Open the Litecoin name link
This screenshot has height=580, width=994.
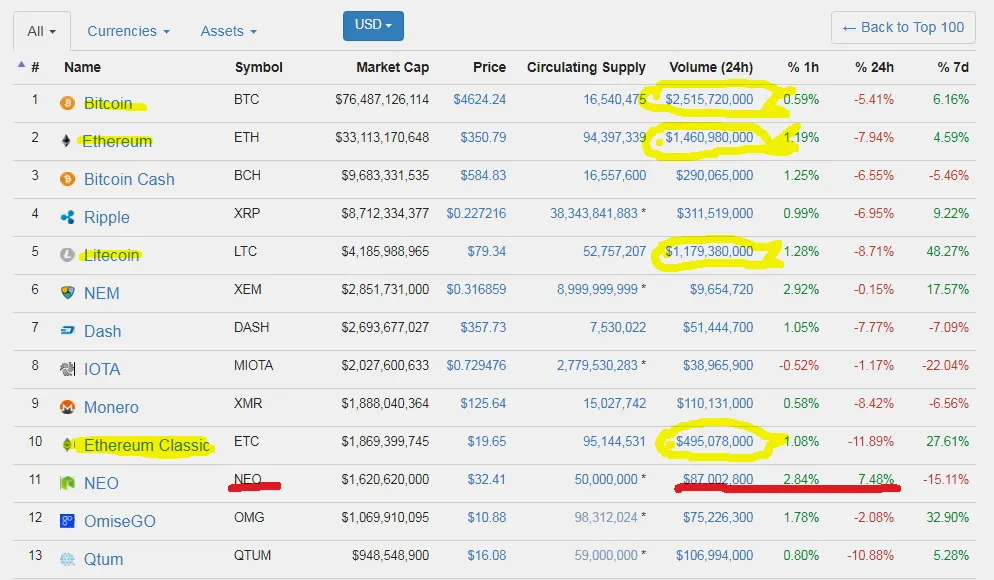[112, 255]
